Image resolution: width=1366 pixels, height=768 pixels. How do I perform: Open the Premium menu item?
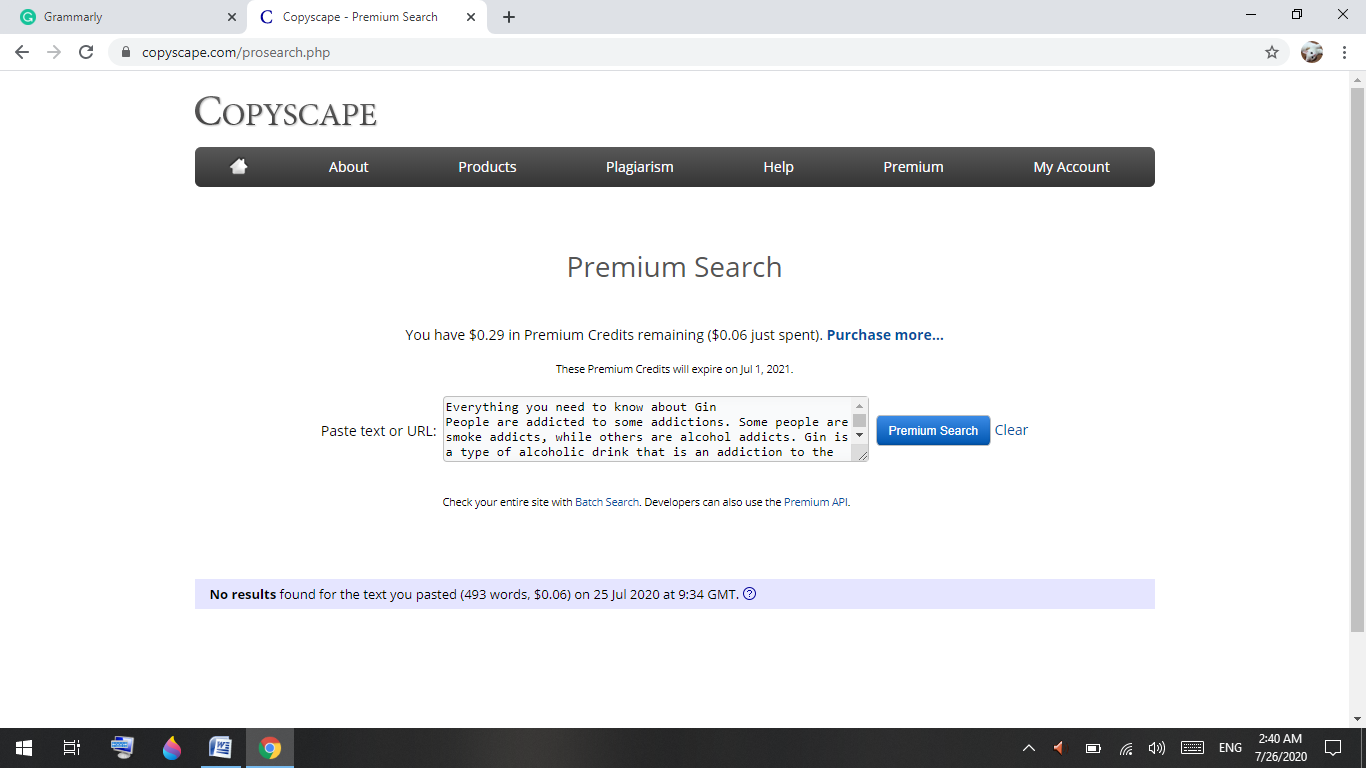(x=913, y=167)
